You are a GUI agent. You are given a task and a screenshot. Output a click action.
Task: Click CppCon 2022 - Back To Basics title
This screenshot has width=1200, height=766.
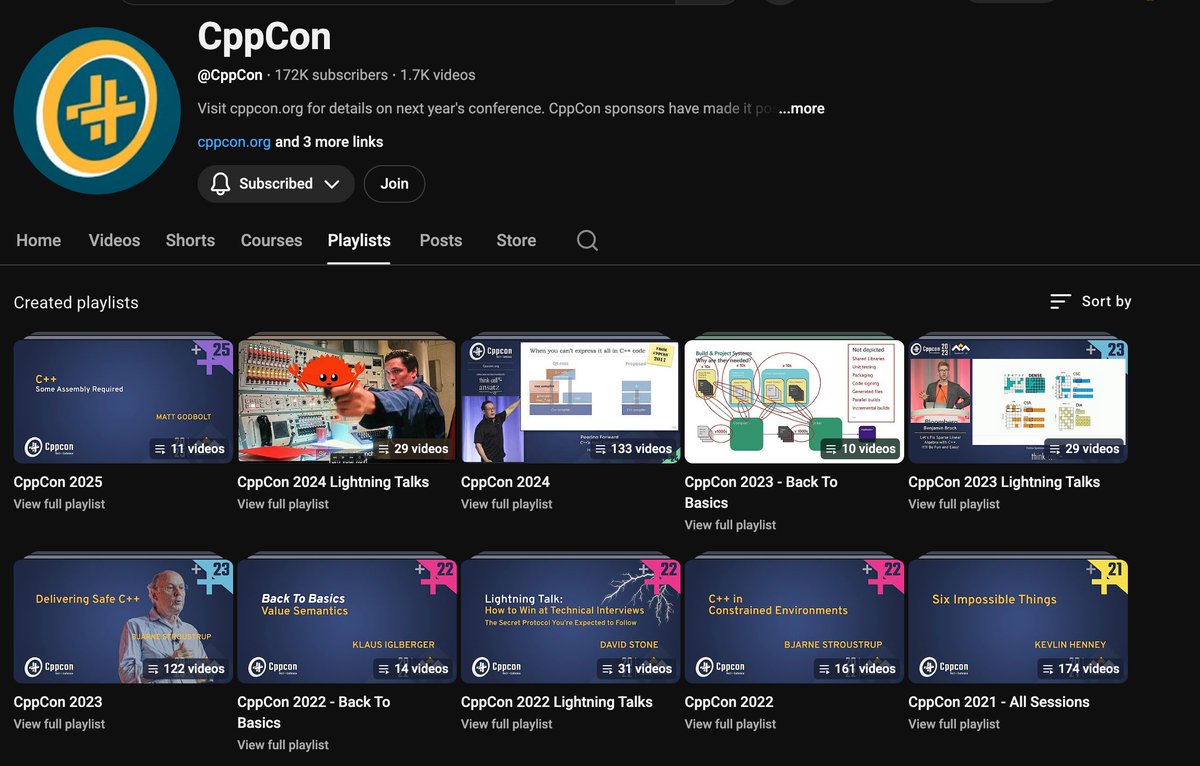(314, 712)
